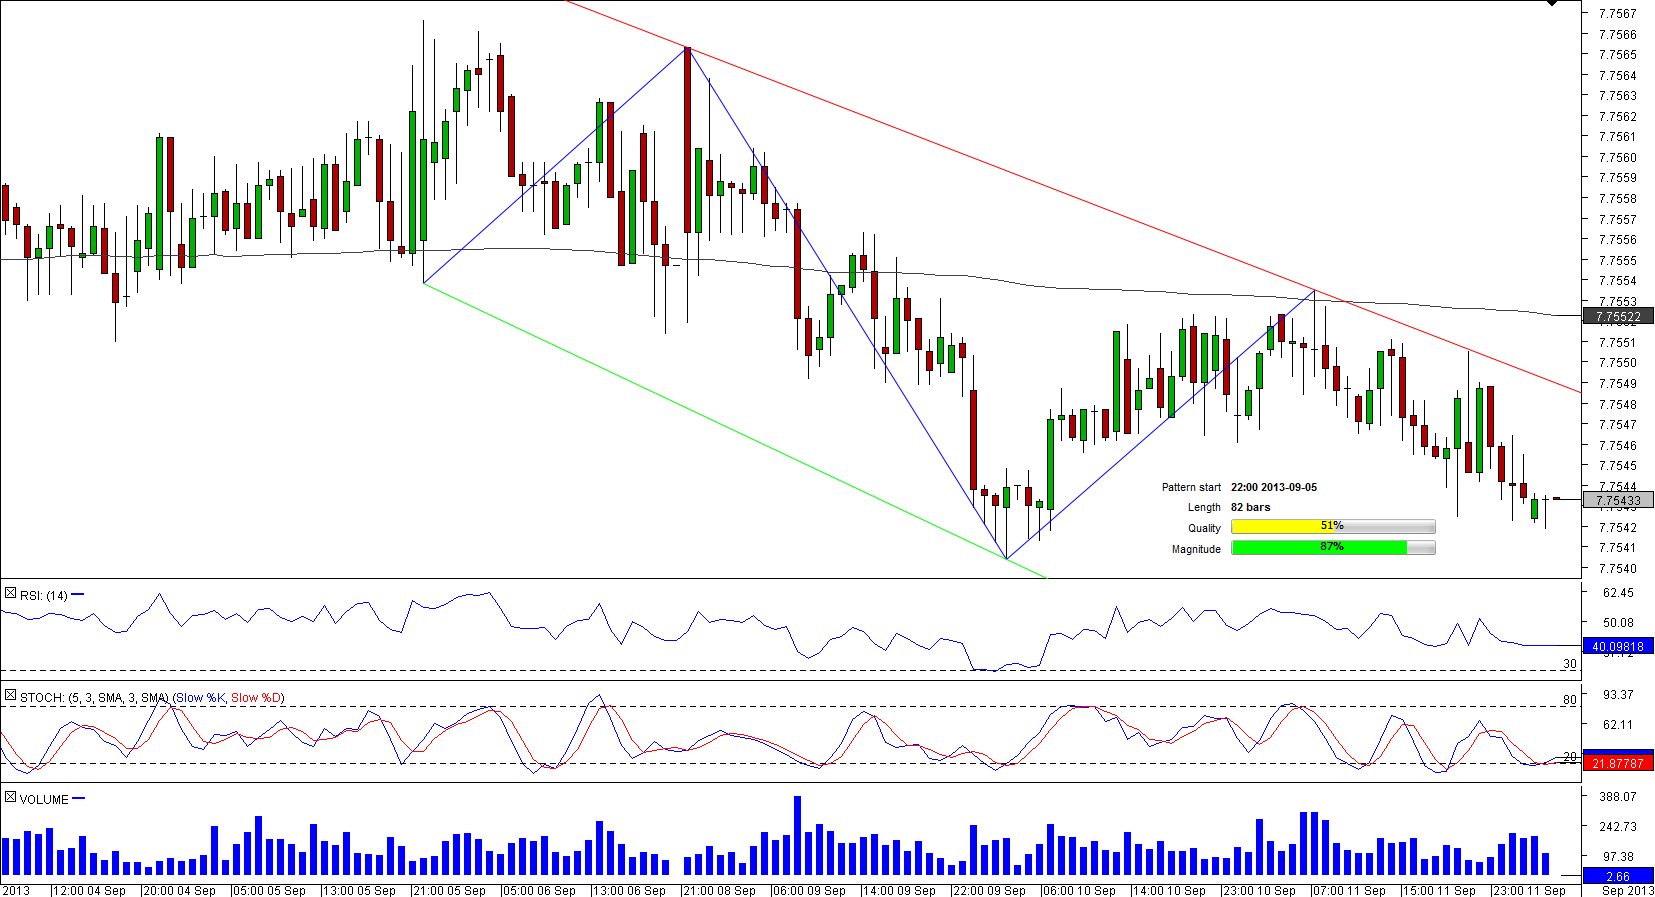Image resolution: width=1655 pixels, height=897 pixels.
Task: Click the 7.7545 price axis label
Action: tap(1618, 466)
